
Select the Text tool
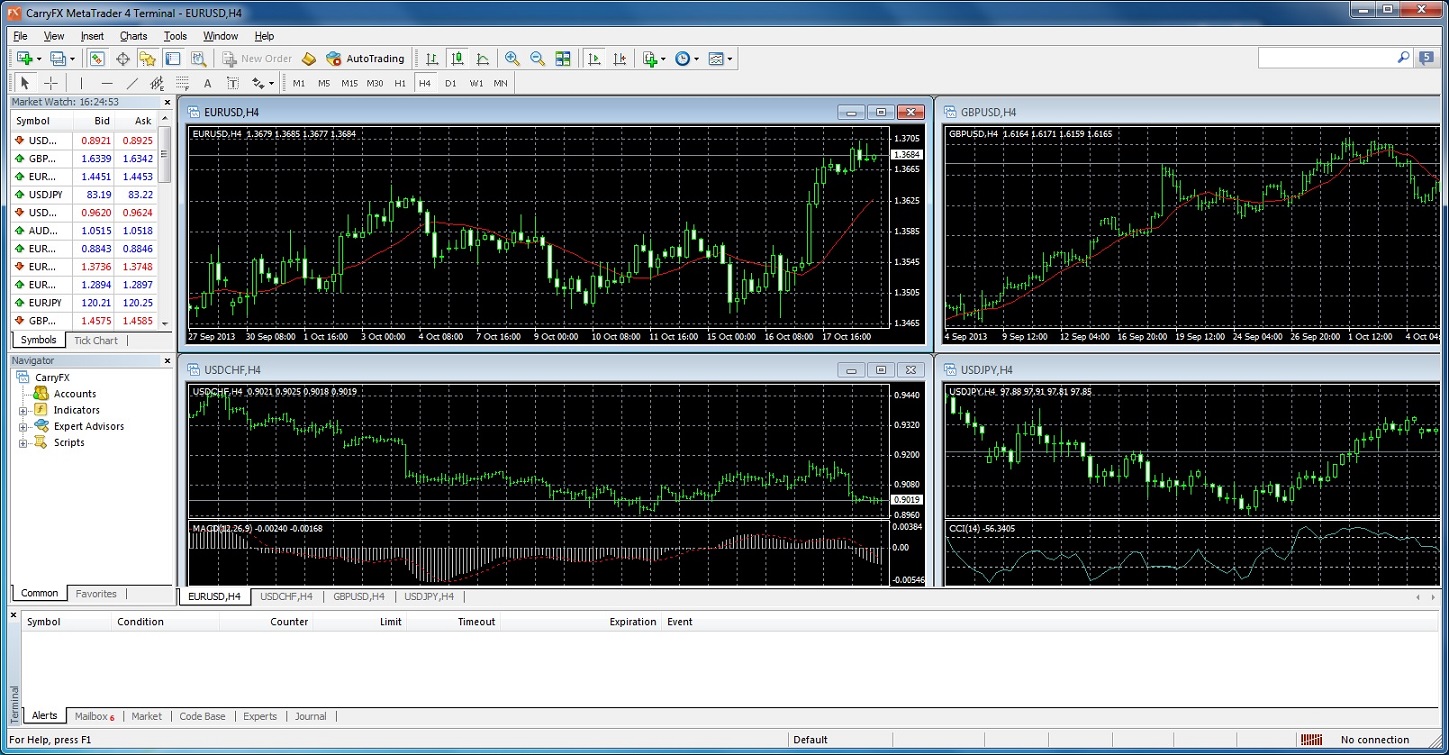click(x=207, y=83)
